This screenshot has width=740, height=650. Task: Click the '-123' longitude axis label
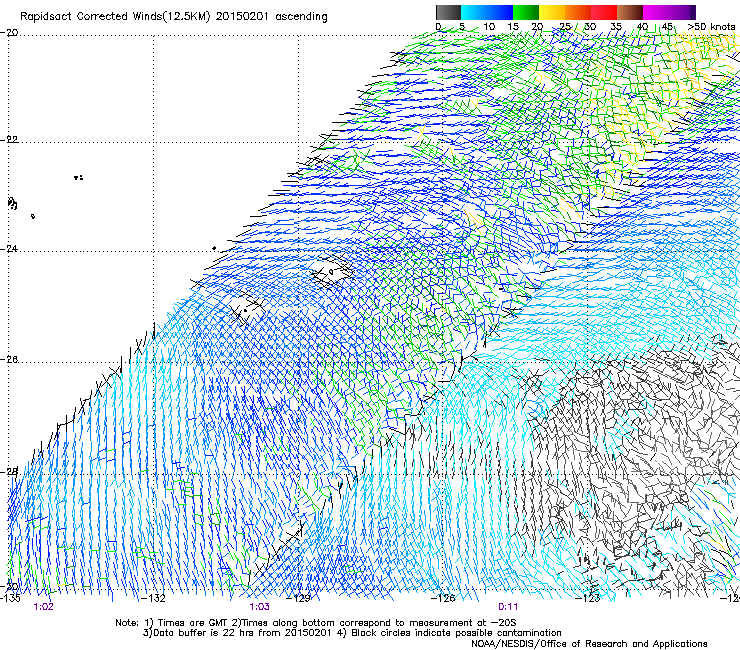(x=588, y=598)
